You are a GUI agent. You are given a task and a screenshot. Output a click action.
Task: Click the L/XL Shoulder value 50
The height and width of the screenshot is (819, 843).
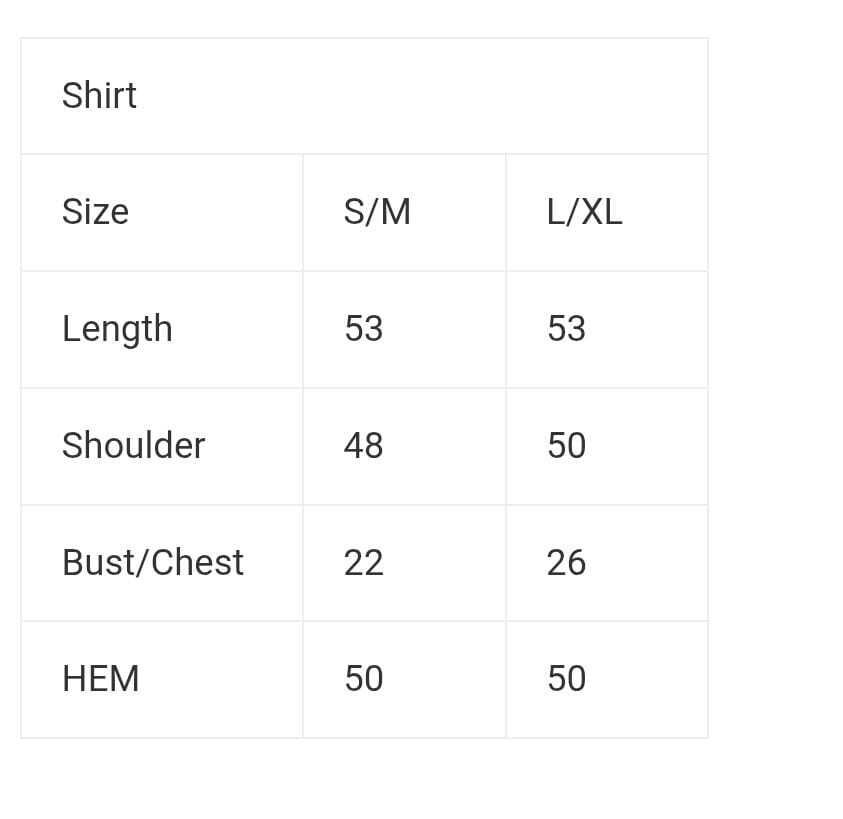(566, 445)
